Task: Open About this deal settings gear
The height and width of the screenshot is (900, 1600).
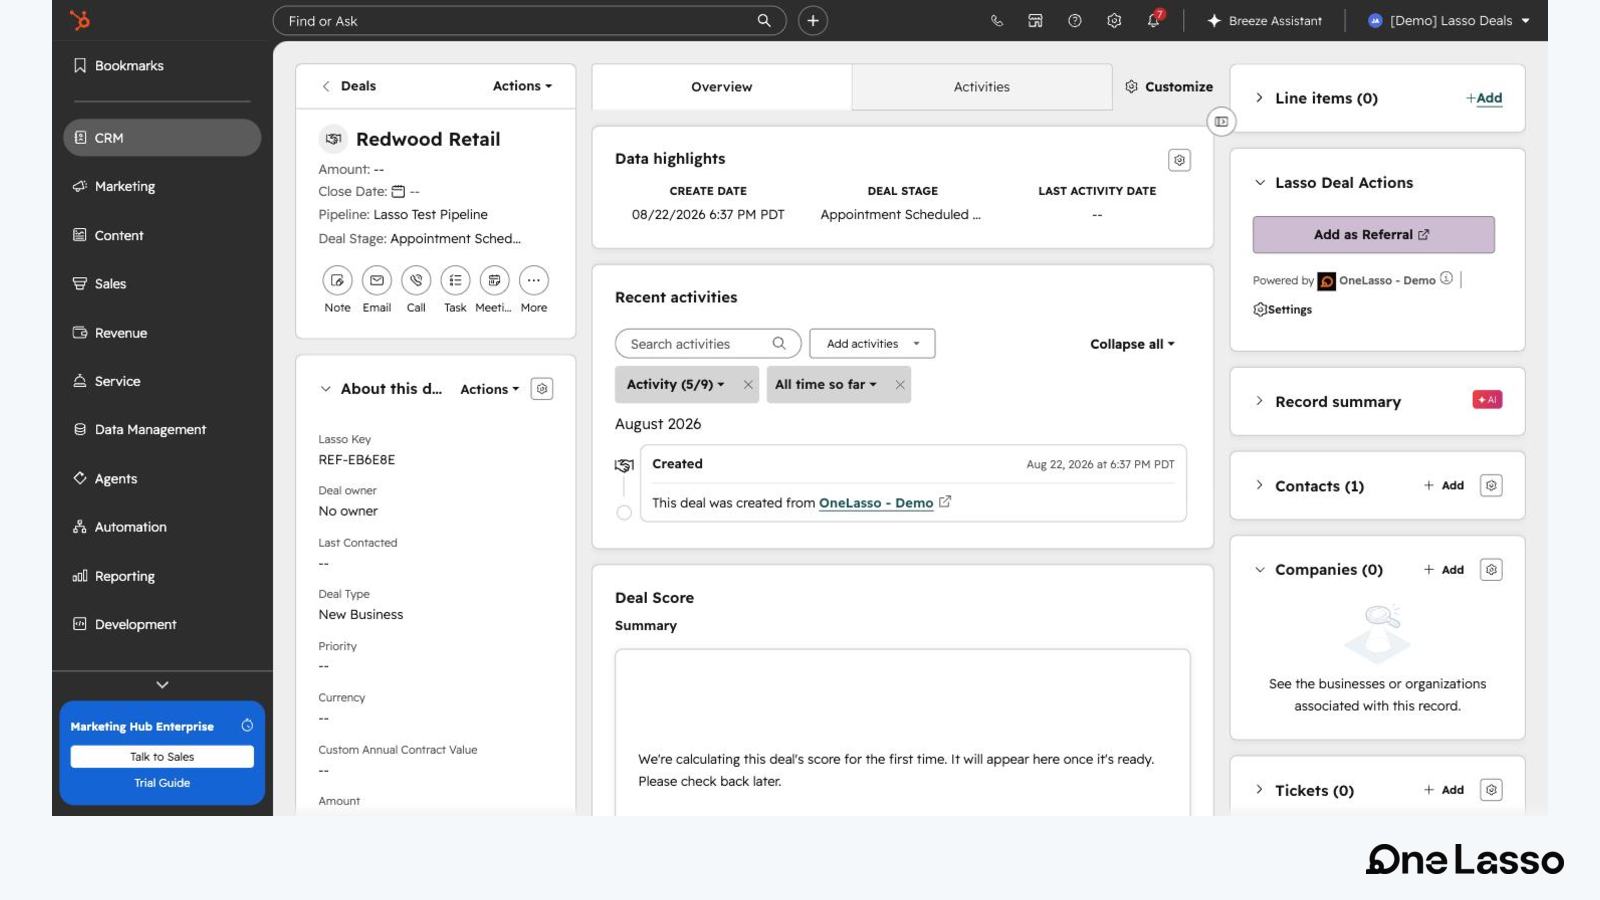Action: coord(542,389)
